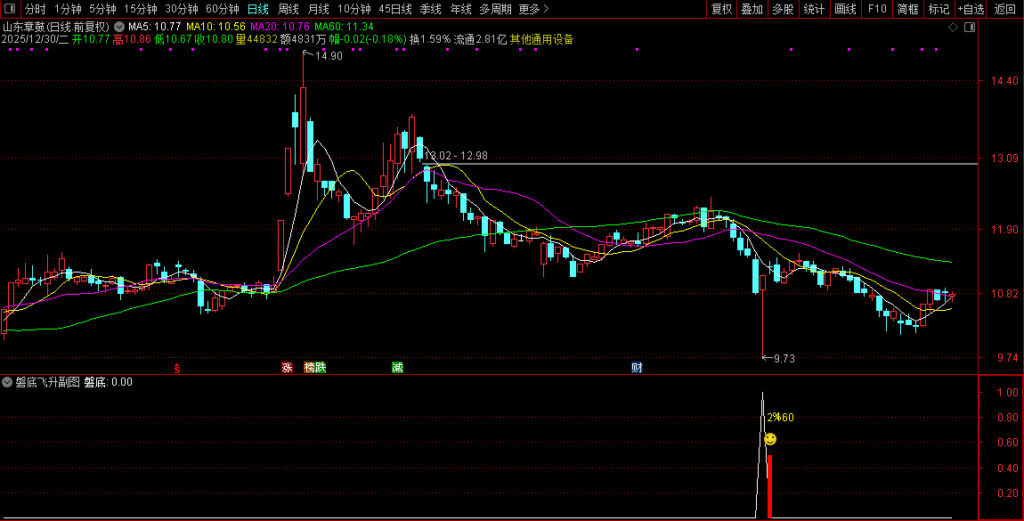
Task: Click the panel layout icon at top-left
Action: (x=10, y=9)
